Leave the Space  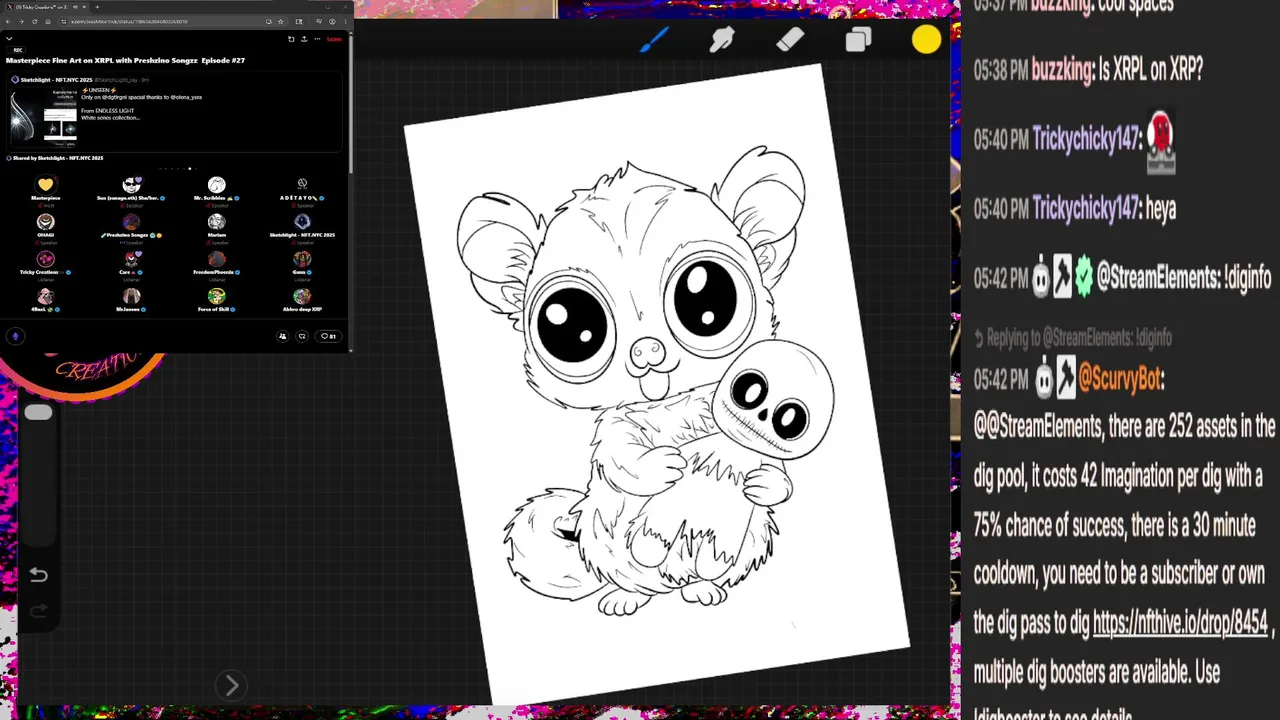[334, 39]
